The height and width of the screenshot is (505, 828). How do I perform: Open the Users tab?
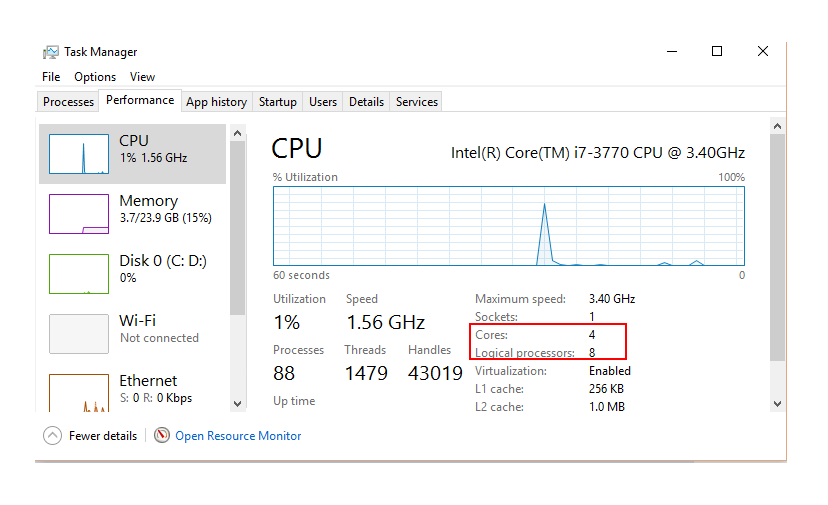tap(323, 102)
